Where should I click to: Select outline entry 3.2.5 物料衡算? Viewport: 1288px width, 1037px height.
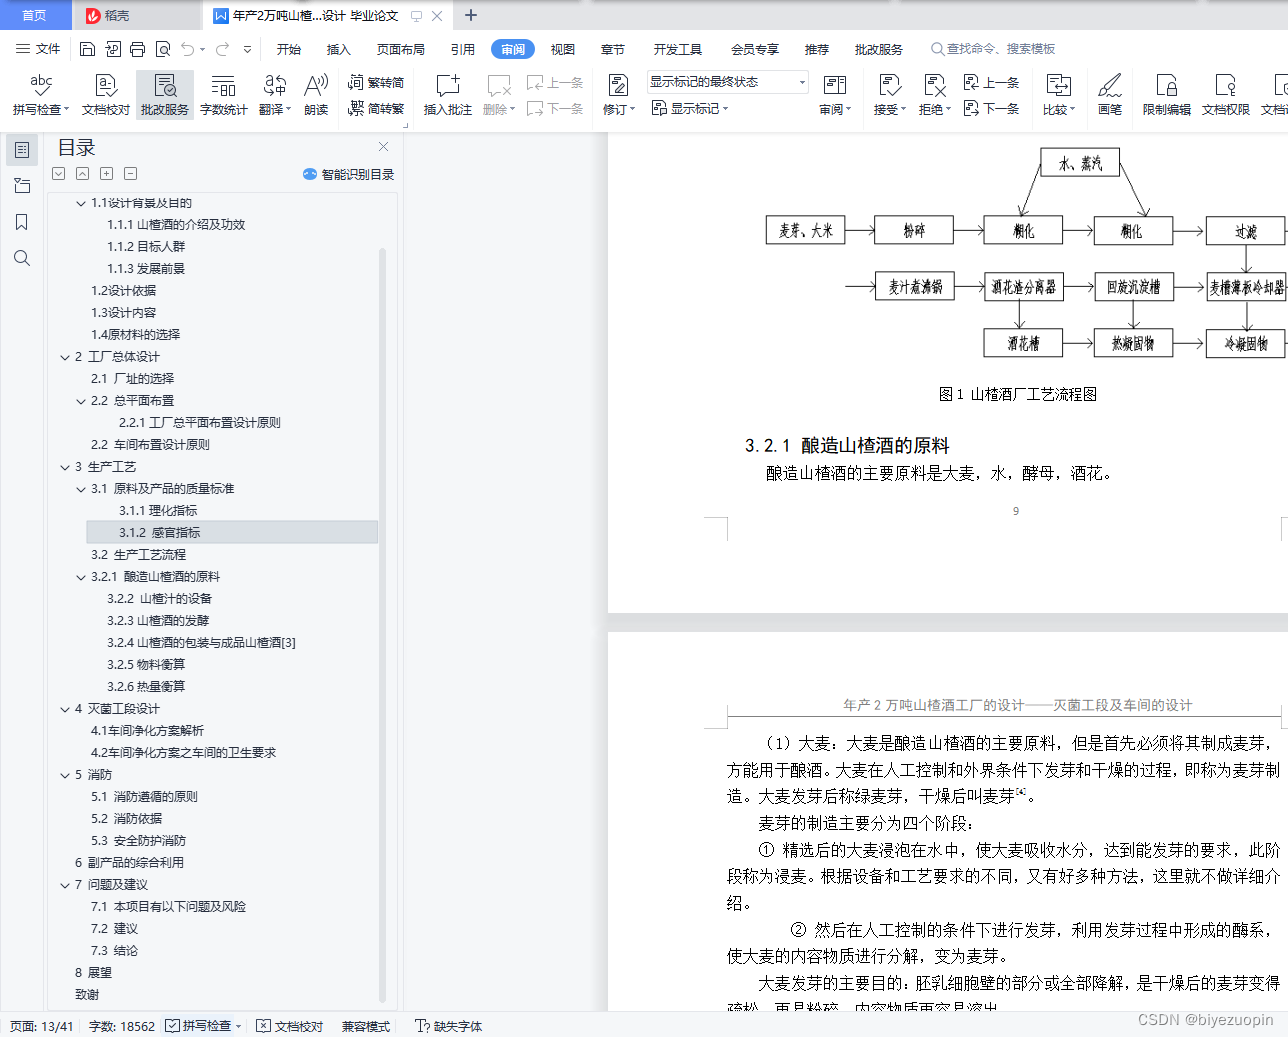click(x=146, y=665)
